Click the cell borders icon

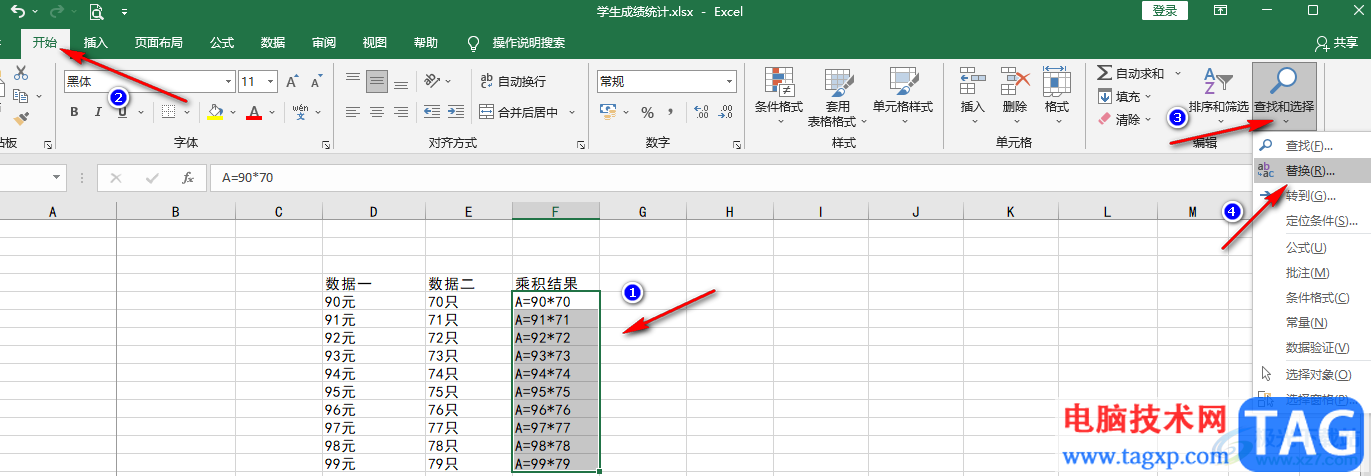click(169, 112)
